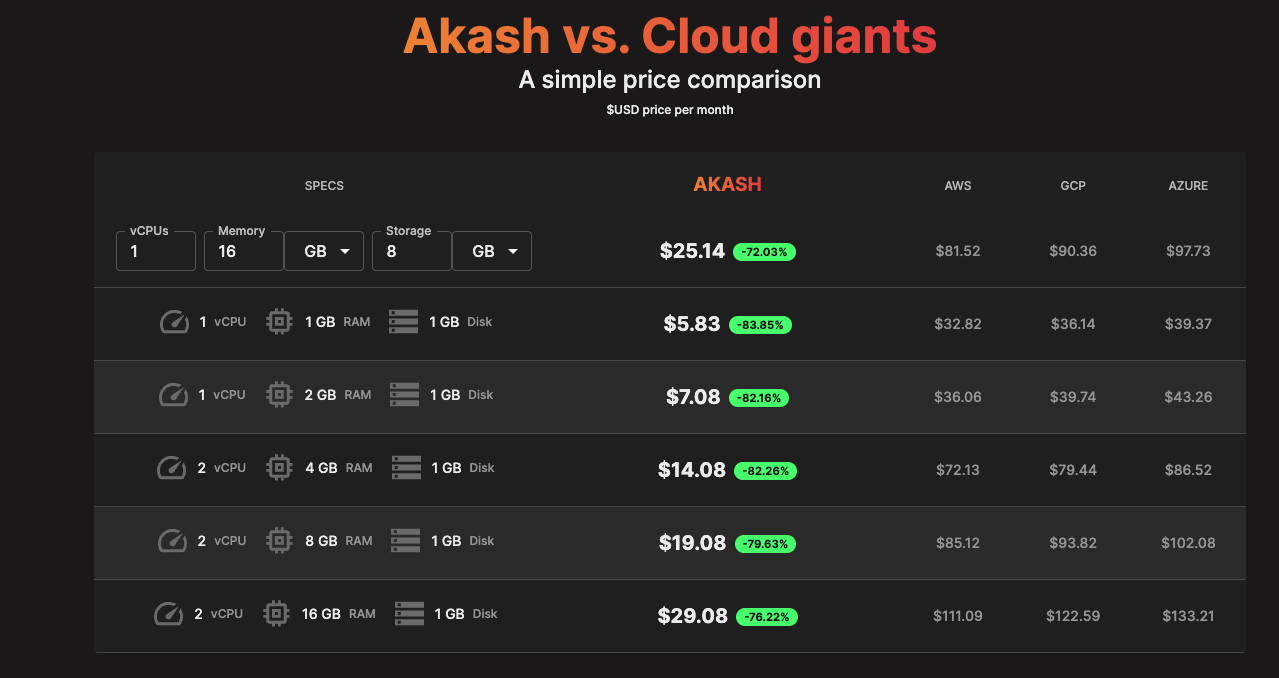1279x678 pixels.
Task: Click the disk stack icon in the 2 GB RAM row
Action: 404,395
